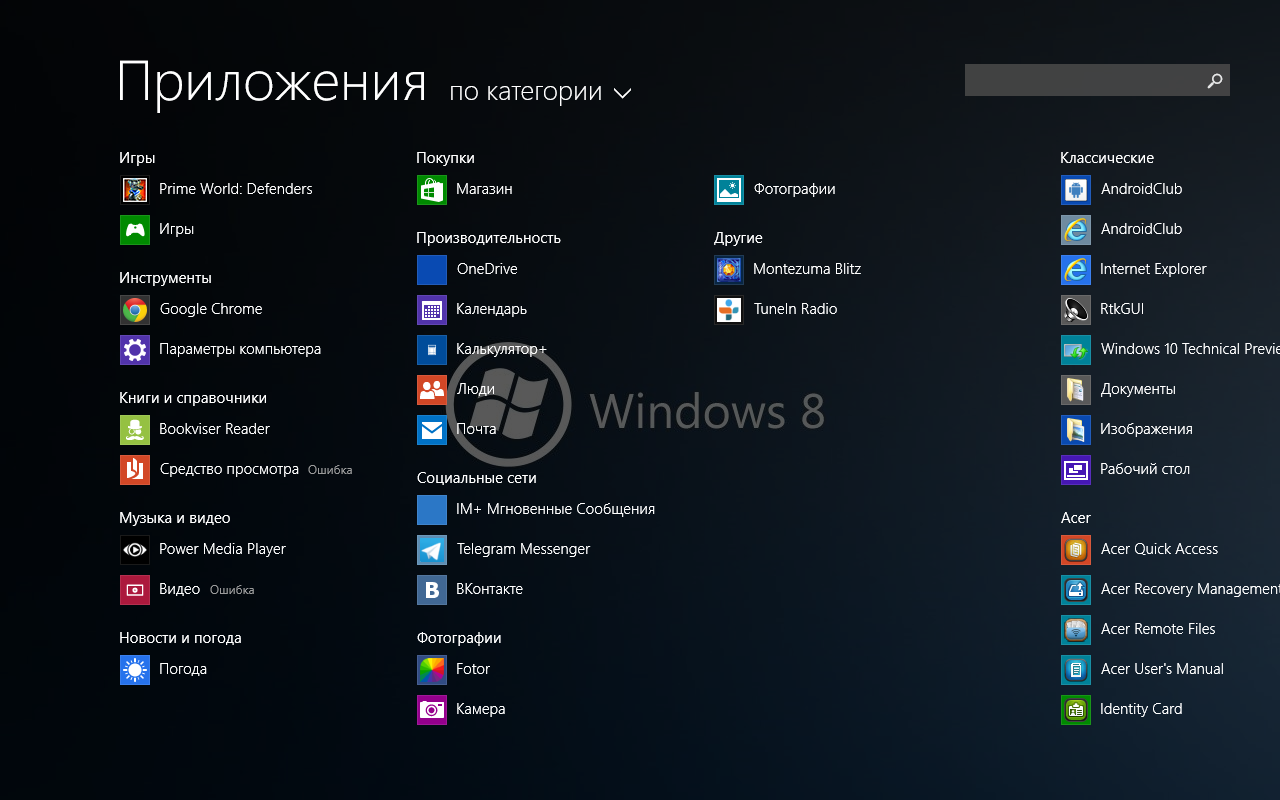The width and height of the screenshot is (1280, 800).
Task: Launch the Acer Quick Access icon
Action: click(1076, 550)
